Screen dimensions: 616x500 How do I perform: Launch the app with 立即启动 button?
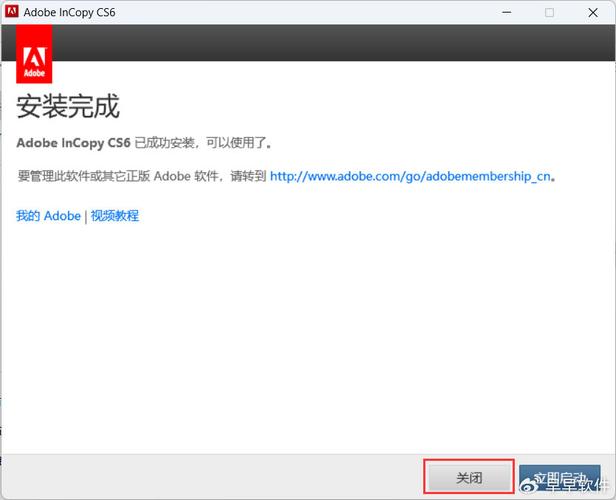coord(559,478)
